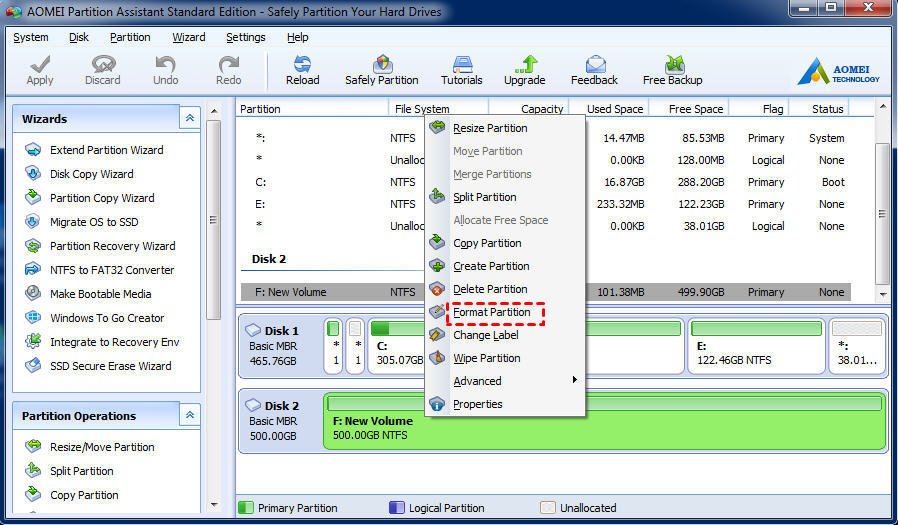Open the Wizard menu
The image size is (898, 525).
click(188, 37)
